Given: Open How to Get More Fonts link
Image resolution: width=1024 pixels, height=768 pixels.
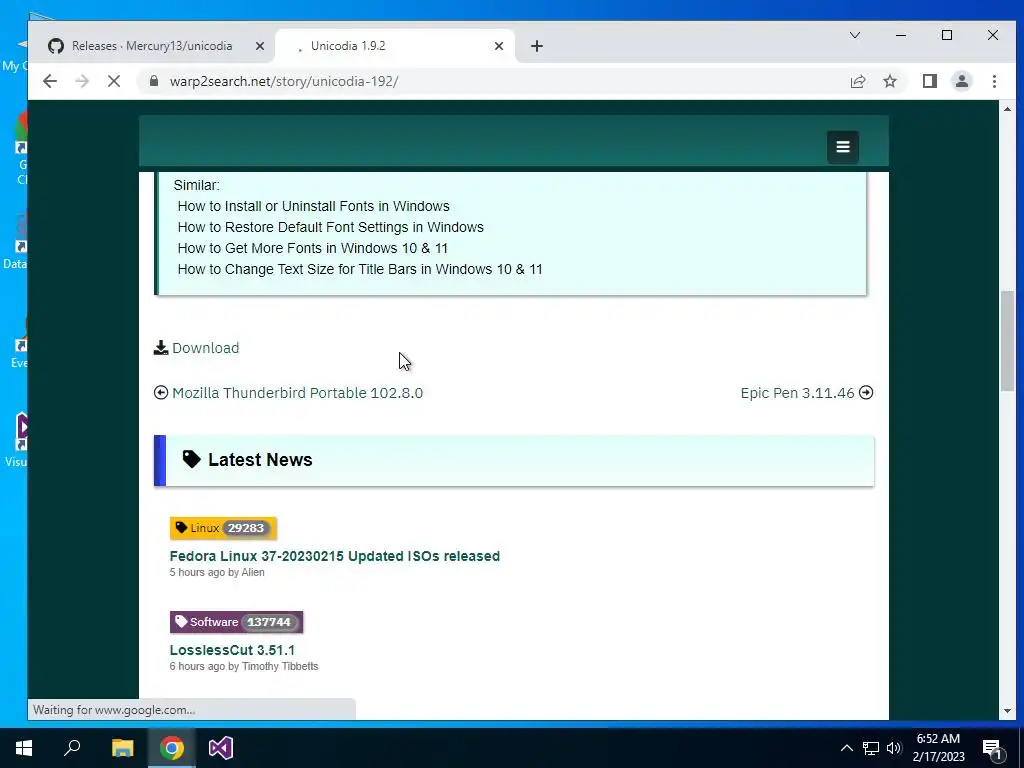Looking at the screenshot, I should (313, 248).
